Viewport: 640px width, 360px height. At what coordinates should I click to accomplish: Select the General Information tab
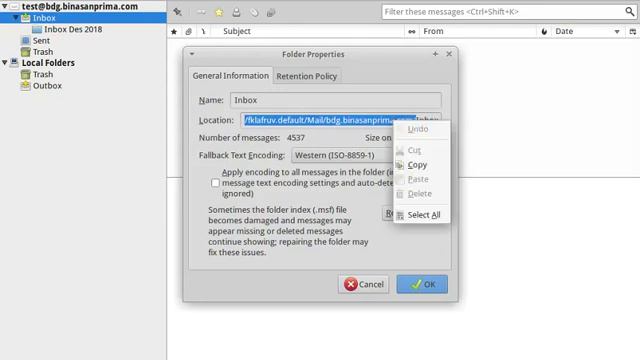coord(231,76)
